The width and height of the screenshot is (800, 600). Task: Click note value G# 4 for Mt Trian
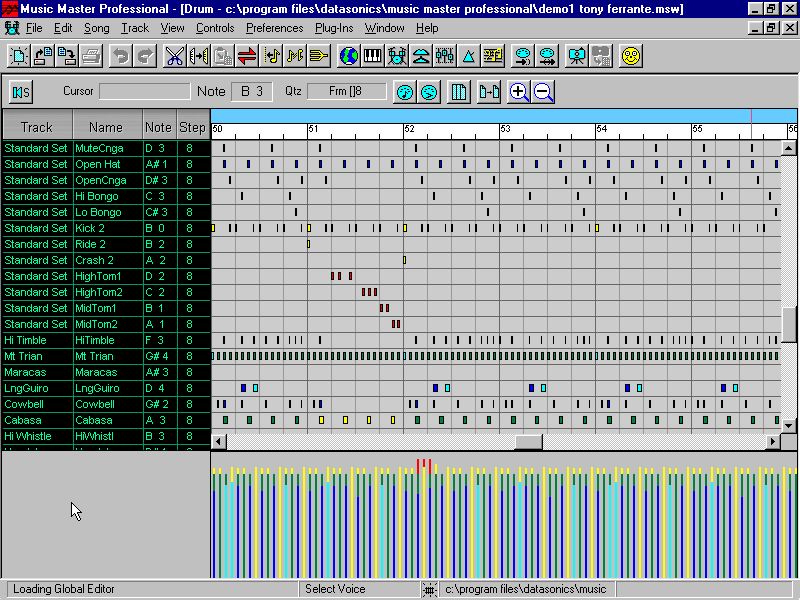[160, 356]
